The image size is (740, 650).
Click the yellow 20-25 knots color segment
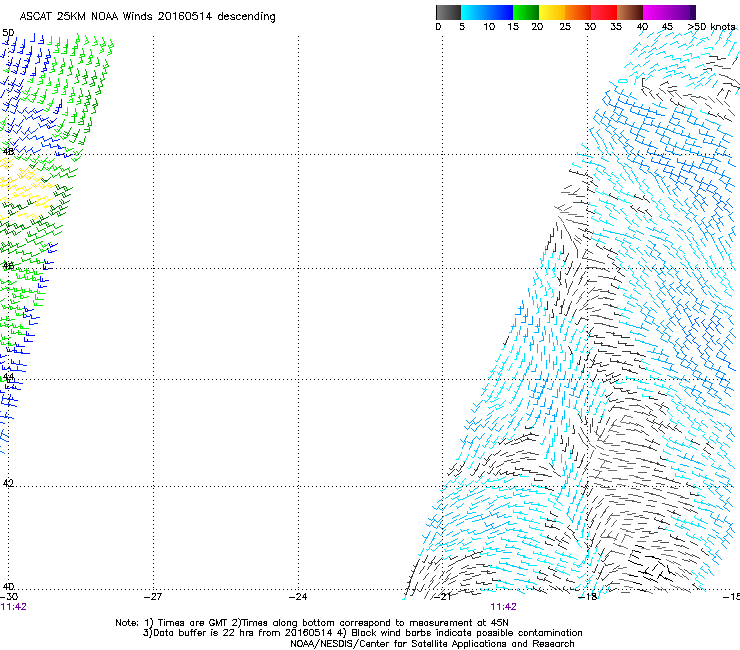coord(552,12)
